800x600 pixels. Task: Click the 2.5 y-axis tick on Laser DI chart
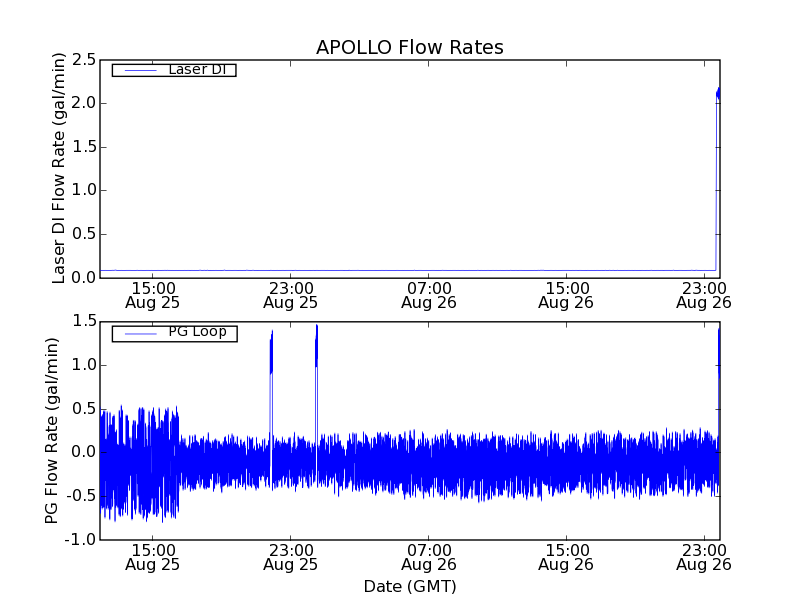(84, 59)
